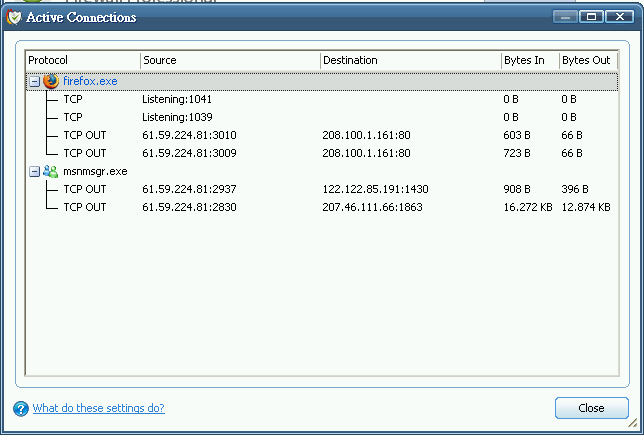644x435 pixels.
Task: Collapse the msnmsgr.exe connection group
Action: pyautogui.click(x=34, y=171)
